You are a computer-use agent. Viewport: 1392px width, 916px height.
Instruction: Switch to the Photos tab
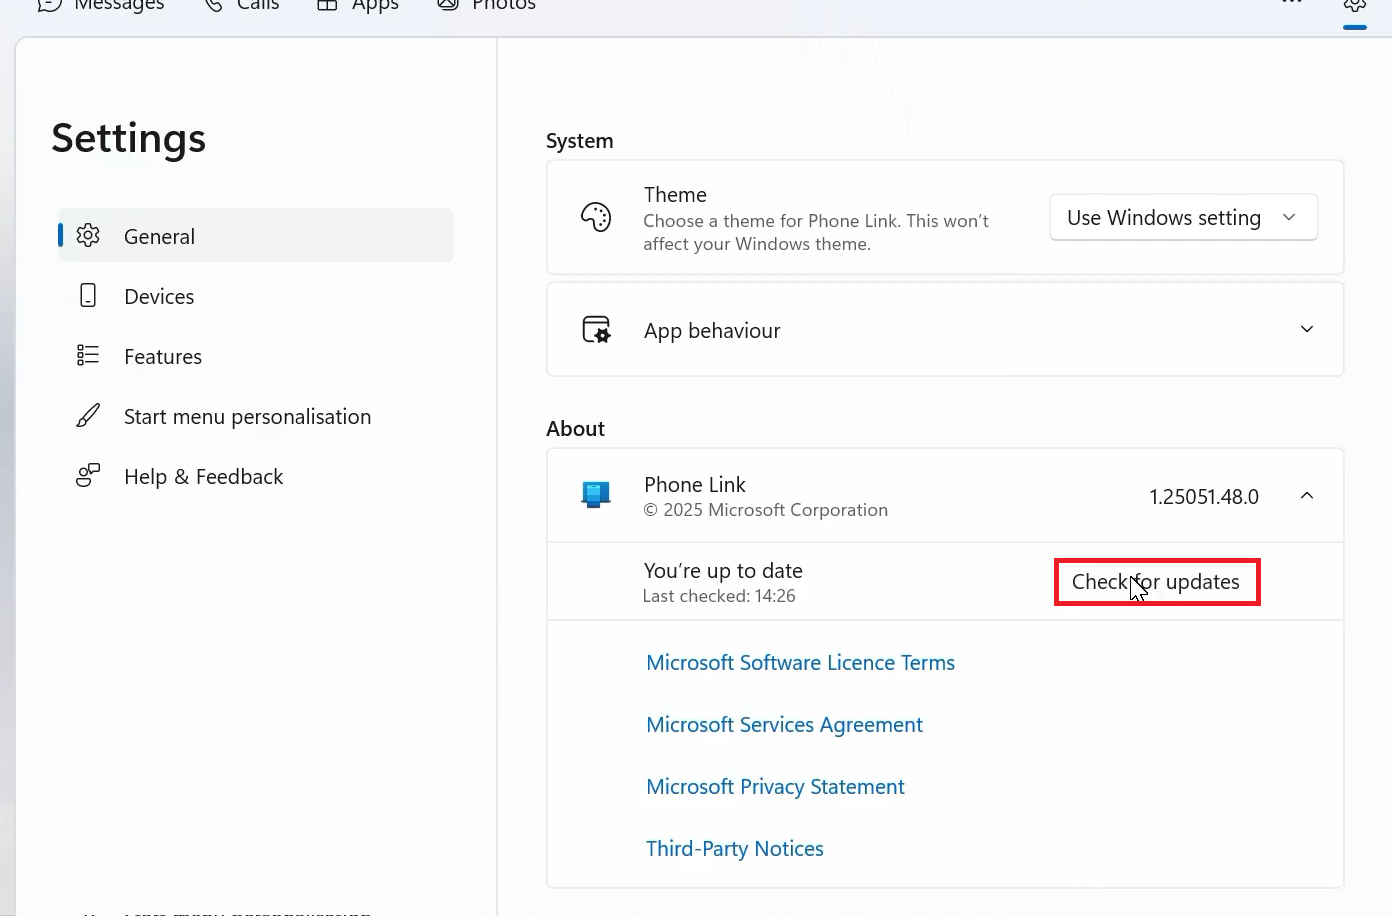pyautogui.click(x=486, y=5)
